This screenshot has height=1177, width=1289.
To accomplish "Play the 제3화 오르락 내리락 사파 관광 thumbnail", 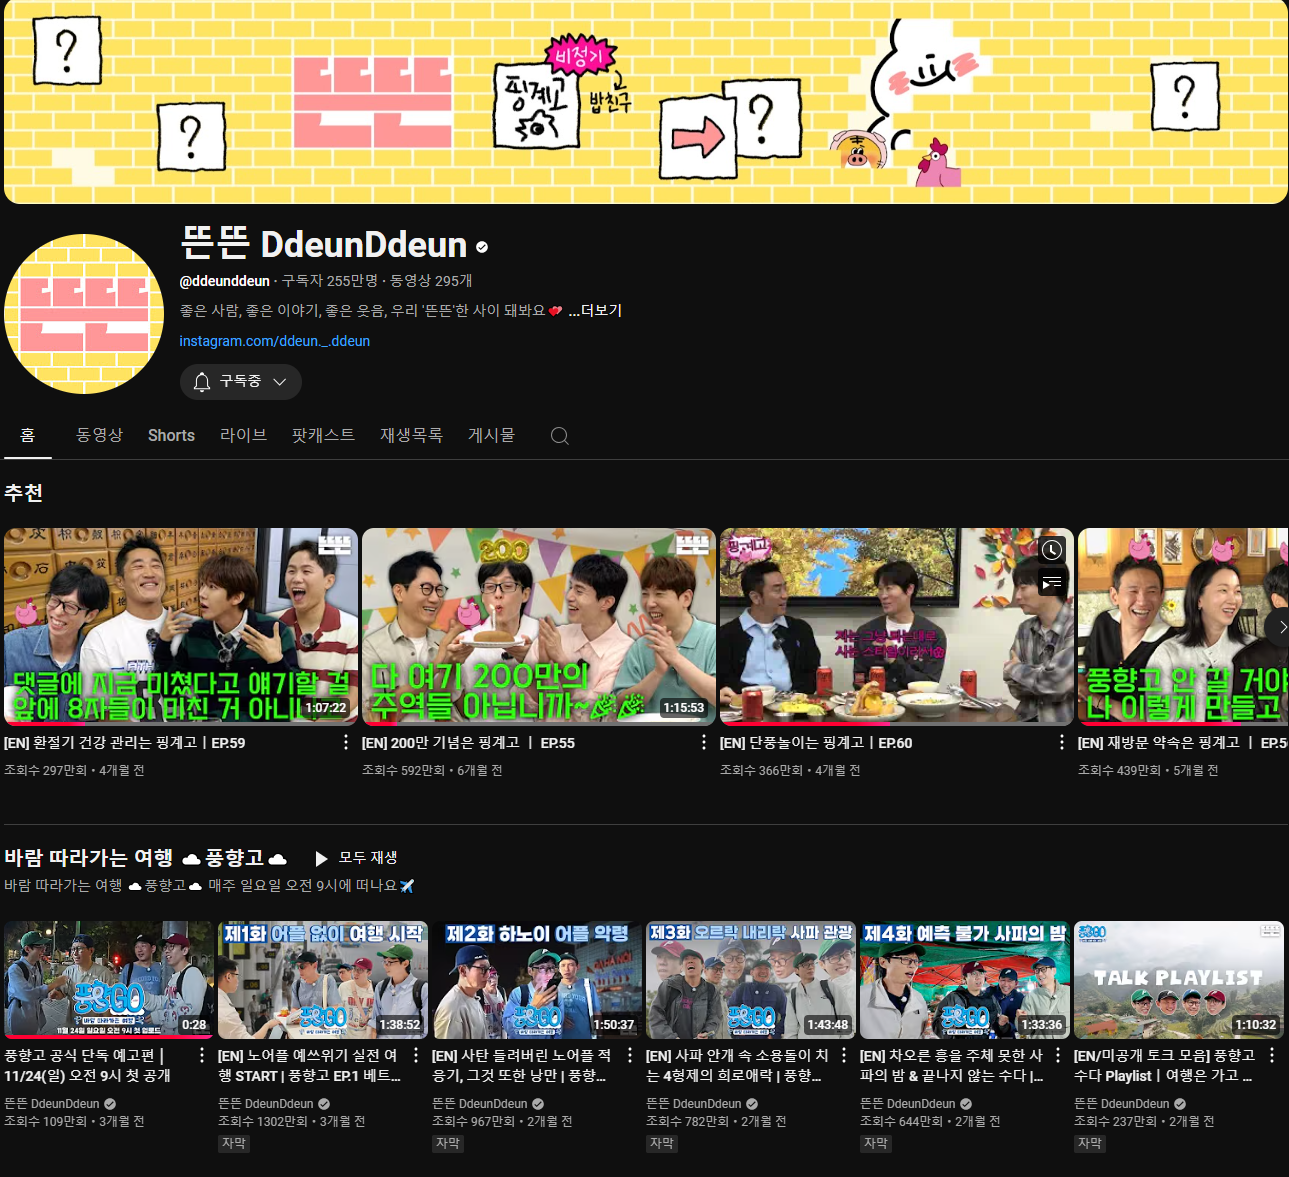I will click(751, 980).
